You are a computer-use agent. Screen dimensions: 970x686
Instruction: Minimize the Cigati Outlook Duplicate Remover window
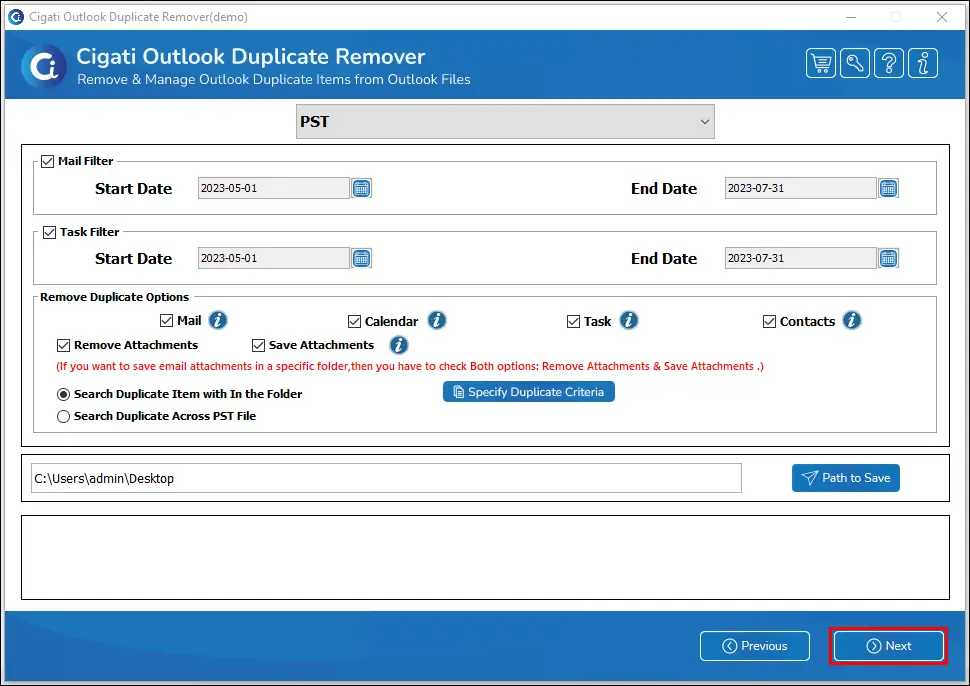pyautogui.click(x=851, y=17)
